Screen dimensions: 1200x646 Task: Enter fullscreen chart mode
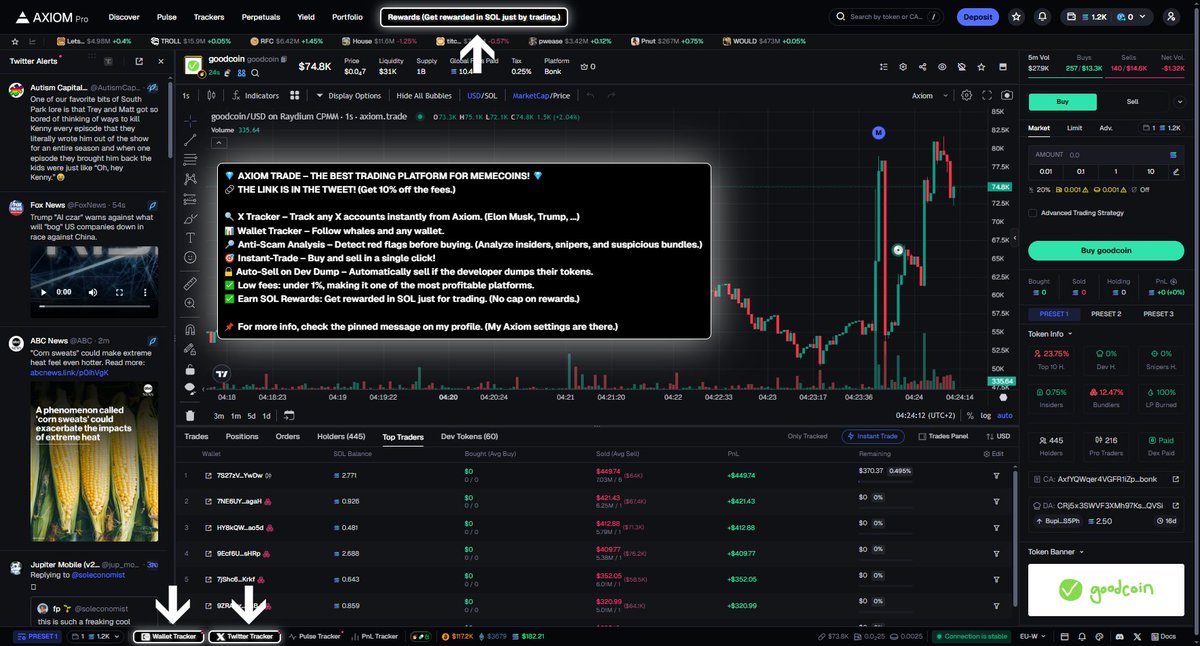click(987, 96)
